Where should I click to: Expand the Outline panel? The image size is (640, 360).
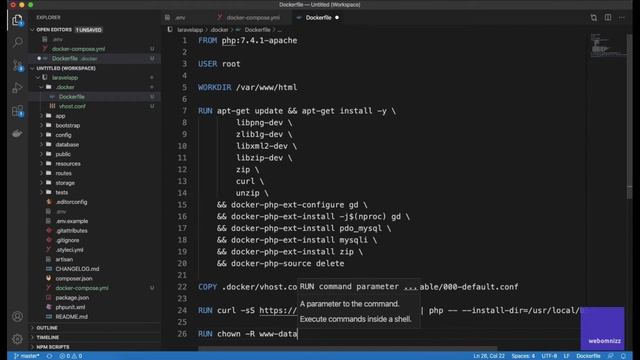[47, 328]
